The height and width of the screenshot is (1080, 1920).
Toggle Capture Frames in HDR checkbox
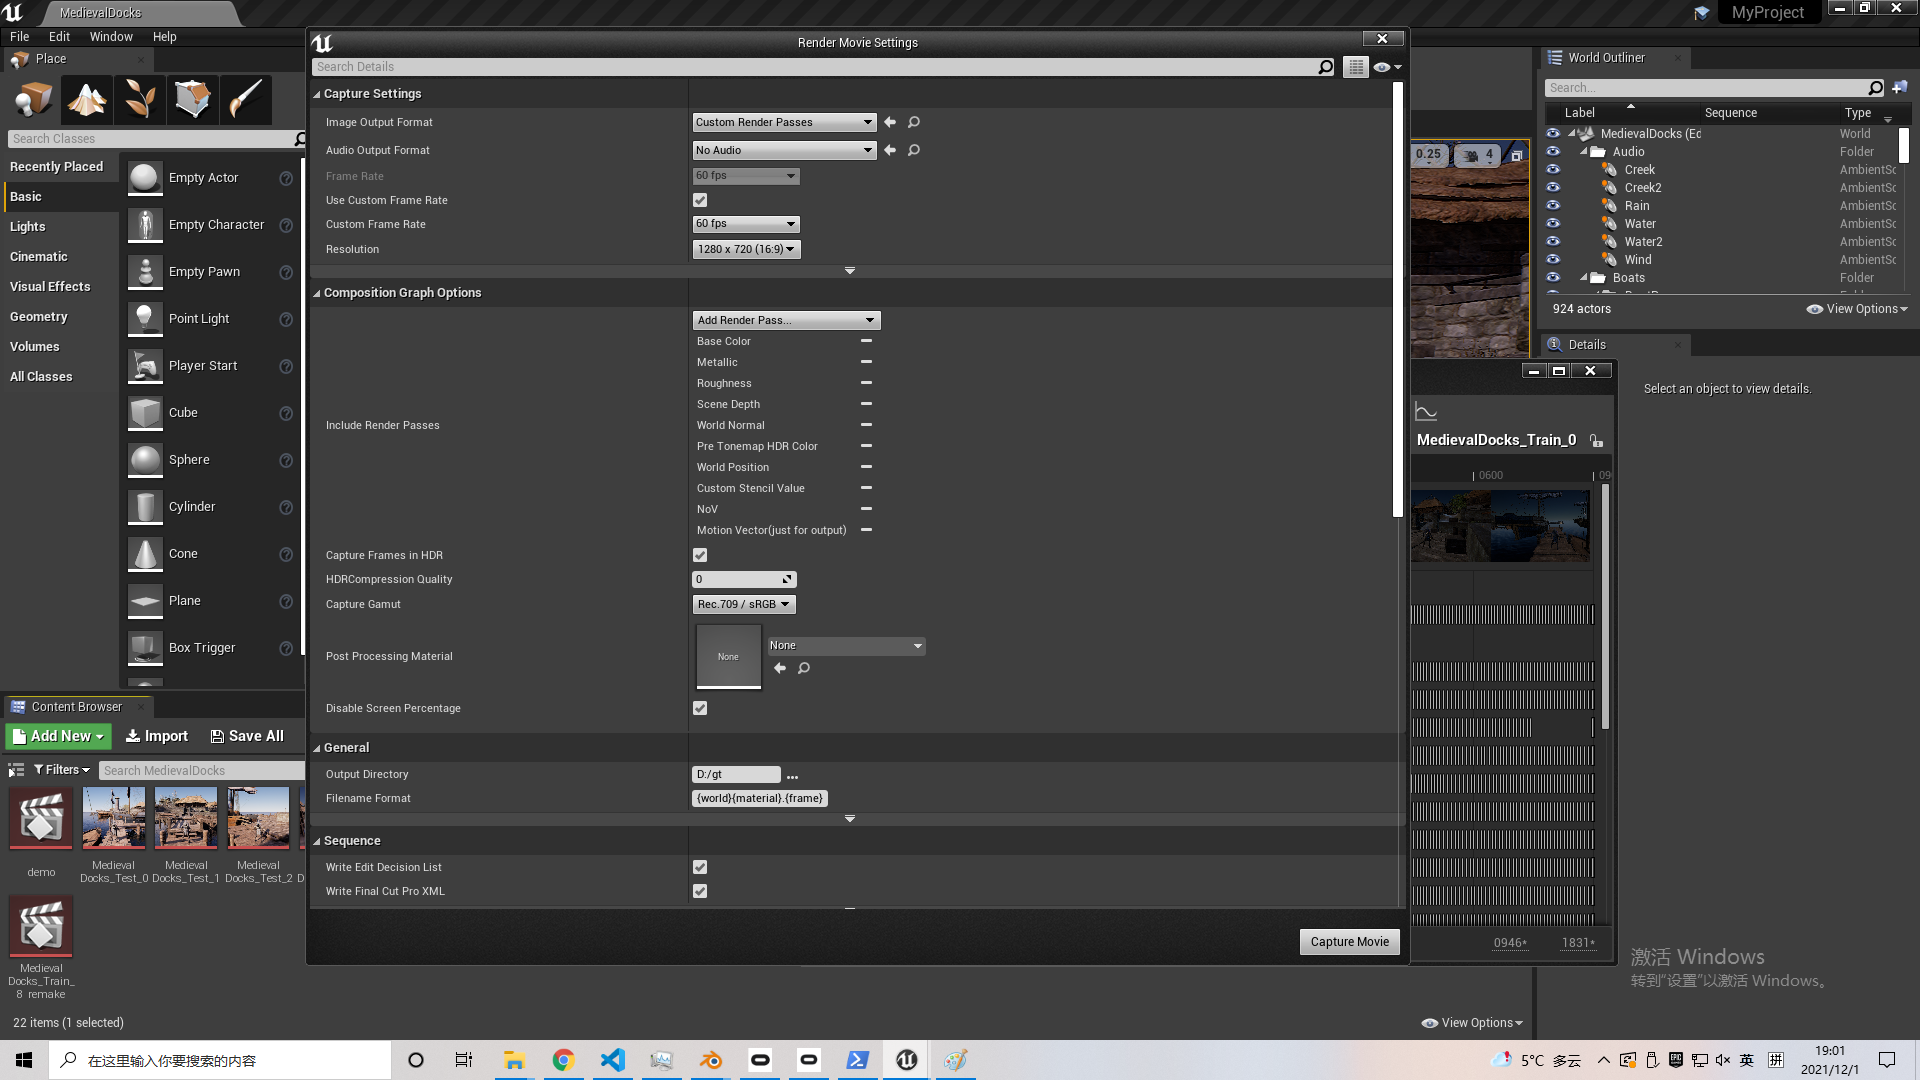(700, 555)
